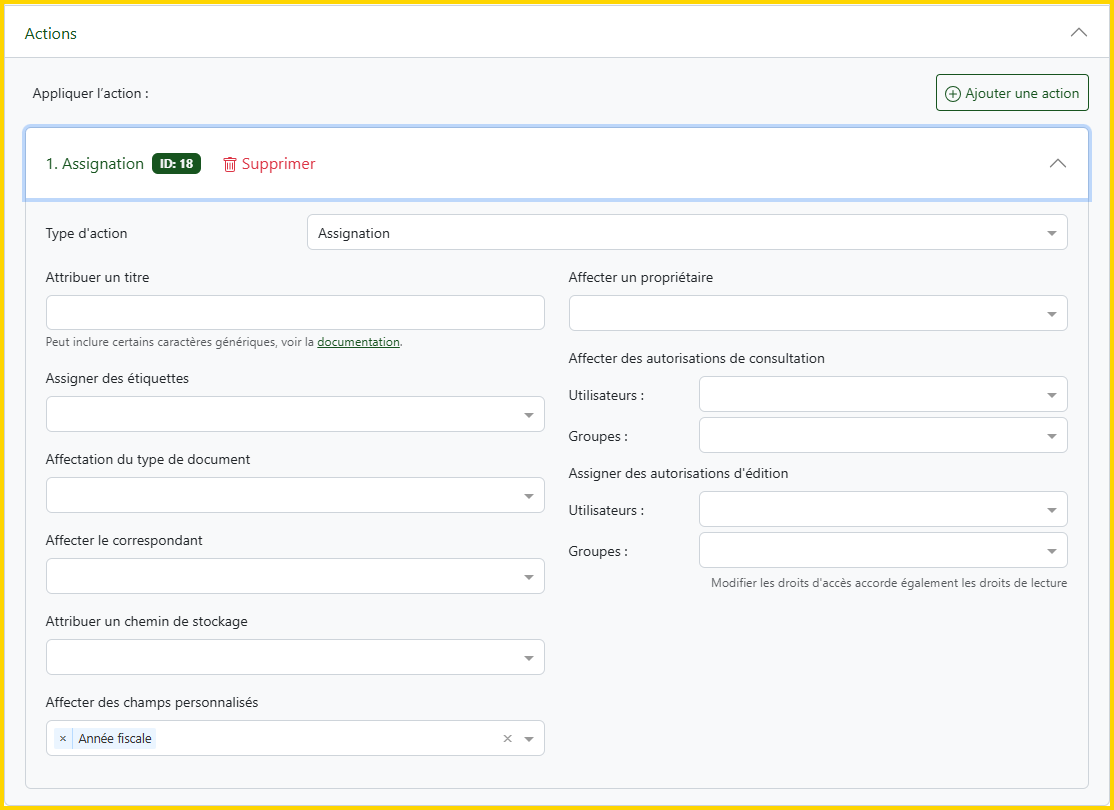This screenshot has height=810, width=1114.
Task: Open the documentation link
Action: pyautogui.click(x=358, y=342)
